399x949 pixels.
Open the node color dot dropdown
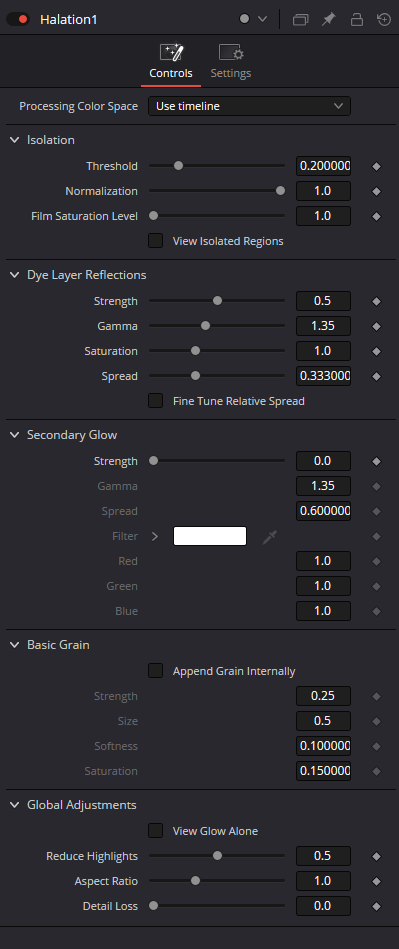(253, 19)
